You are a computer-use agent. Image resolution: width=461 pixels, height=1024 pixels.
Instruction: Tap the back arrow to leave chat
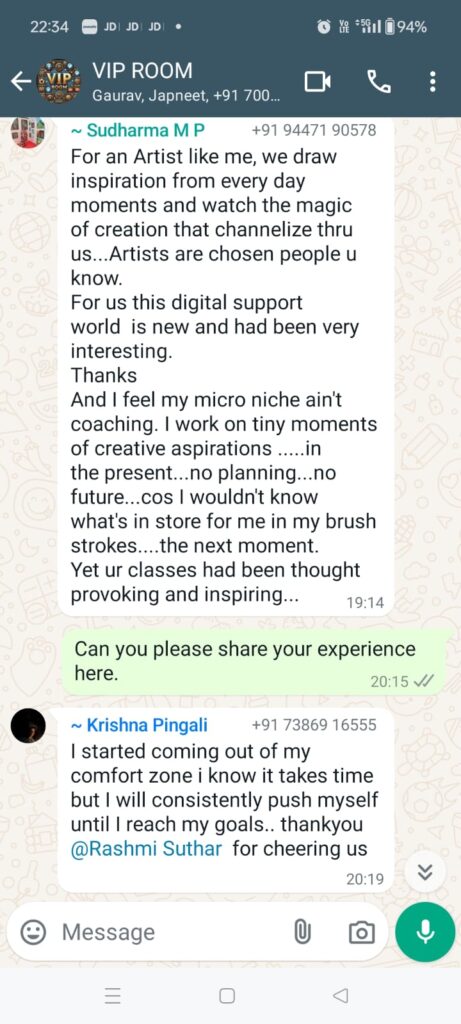[20, 81]
